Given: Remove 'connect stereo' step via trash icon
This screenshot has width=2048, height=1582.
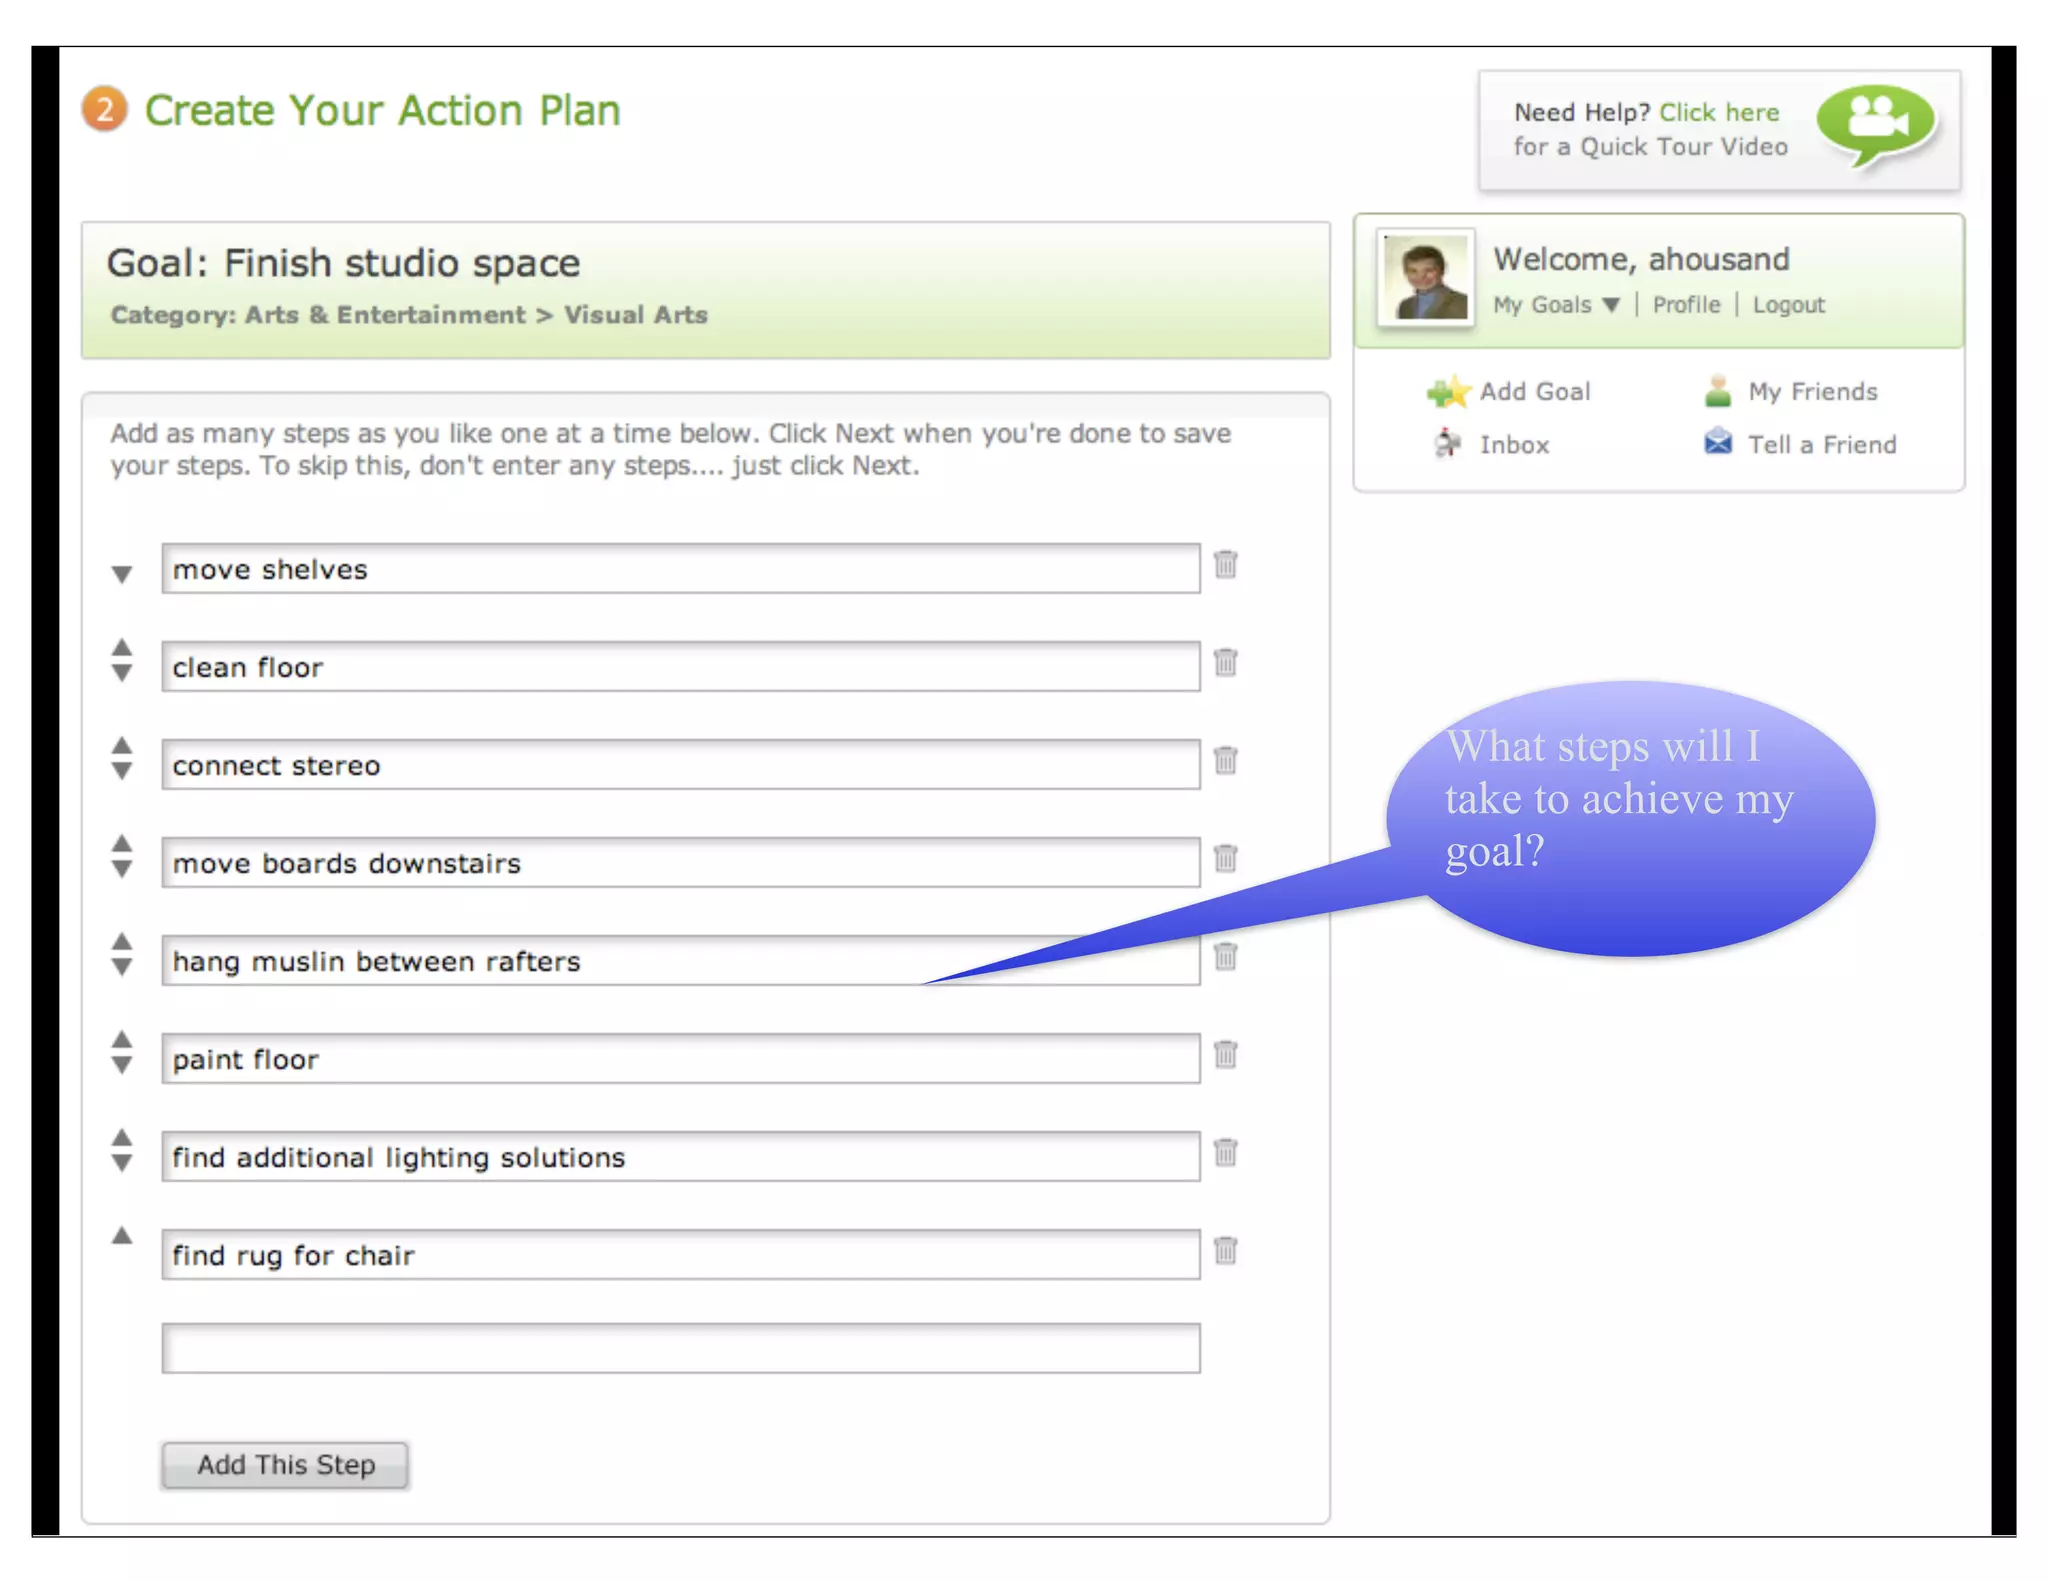Looking at the screenshot, I should pyautogui.click(x=1225, y=761).
